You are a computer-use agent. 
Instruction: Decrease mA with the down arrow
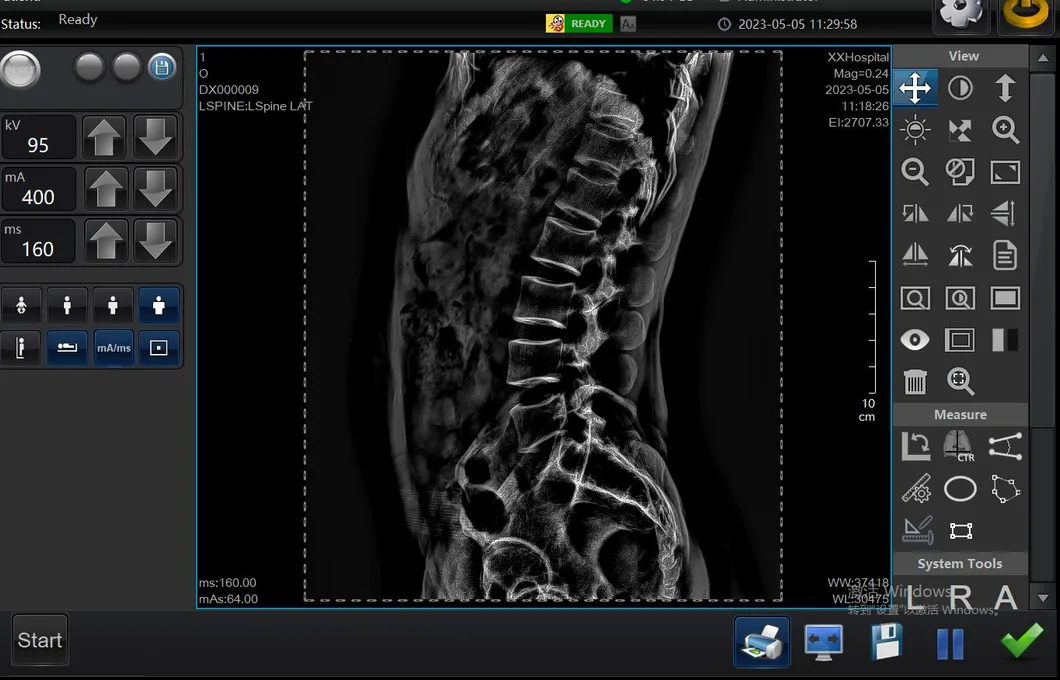click(155, 188)
